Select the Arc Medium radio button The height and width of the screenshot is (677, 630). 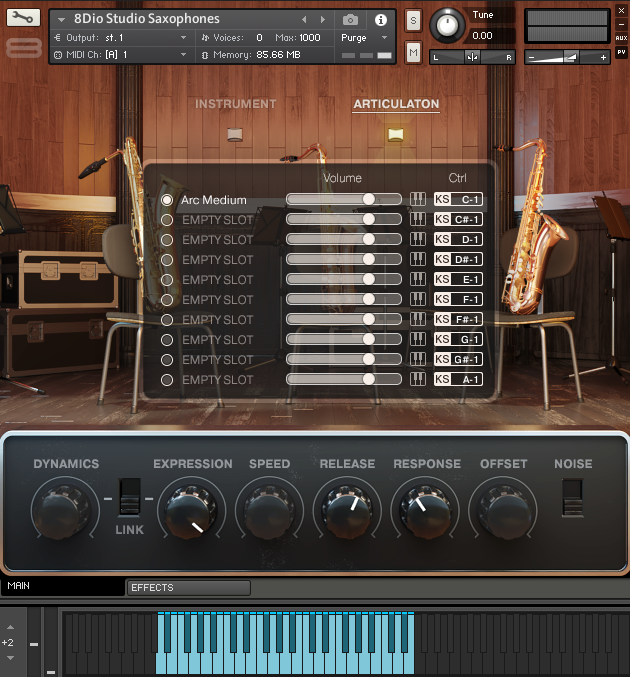point(167,200)
